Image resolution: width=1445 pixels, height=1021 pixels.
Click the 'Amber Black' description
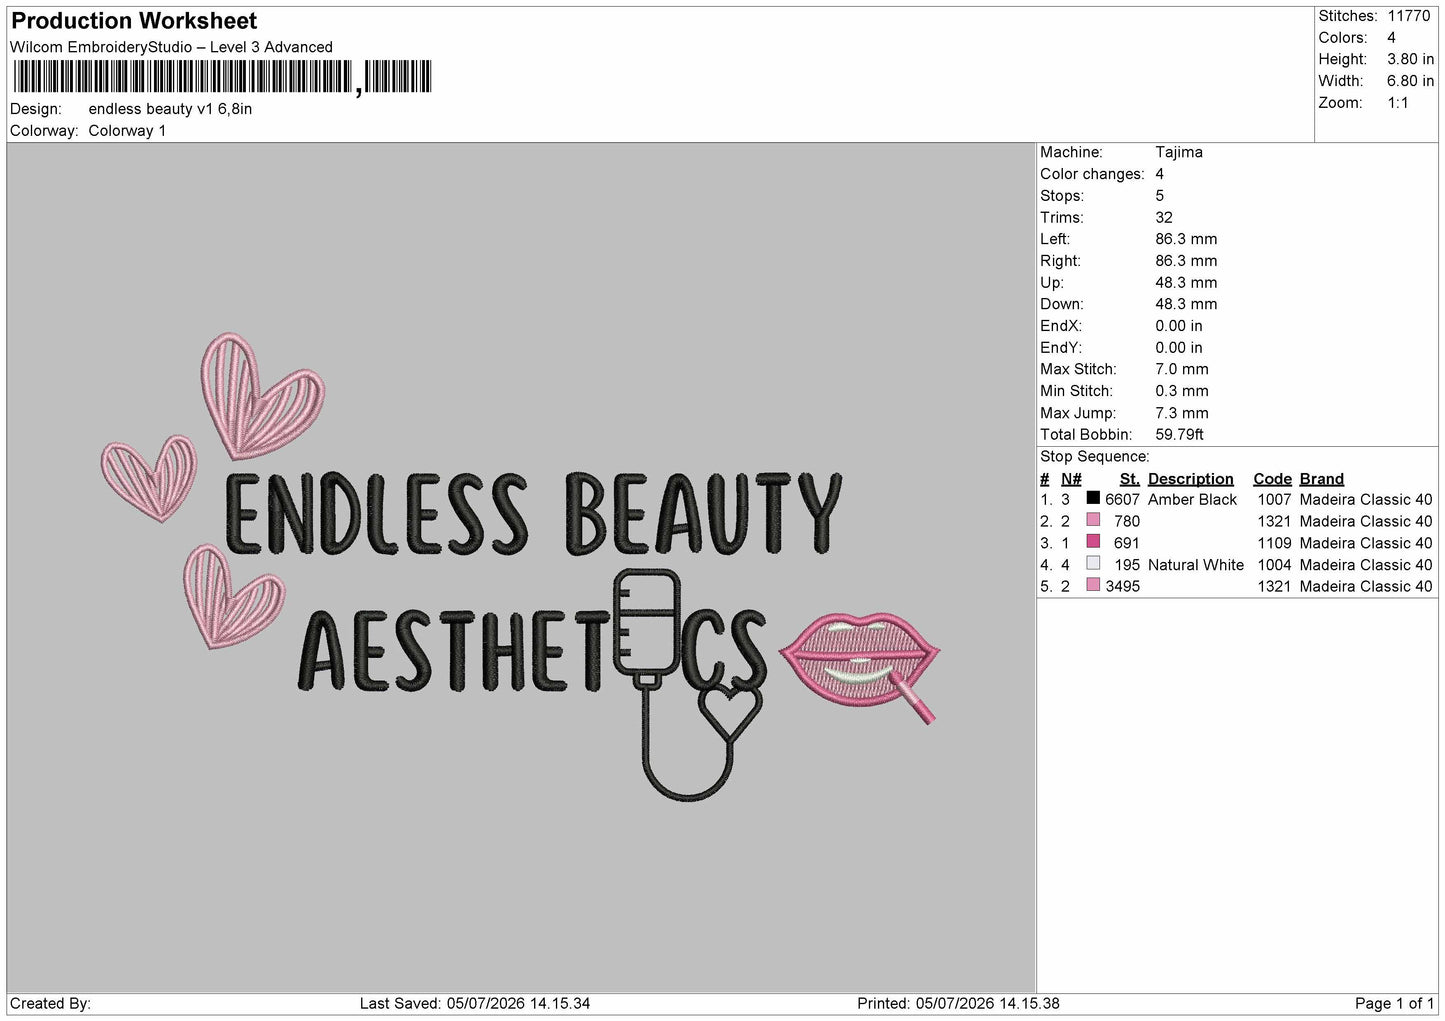(1192, 499)
